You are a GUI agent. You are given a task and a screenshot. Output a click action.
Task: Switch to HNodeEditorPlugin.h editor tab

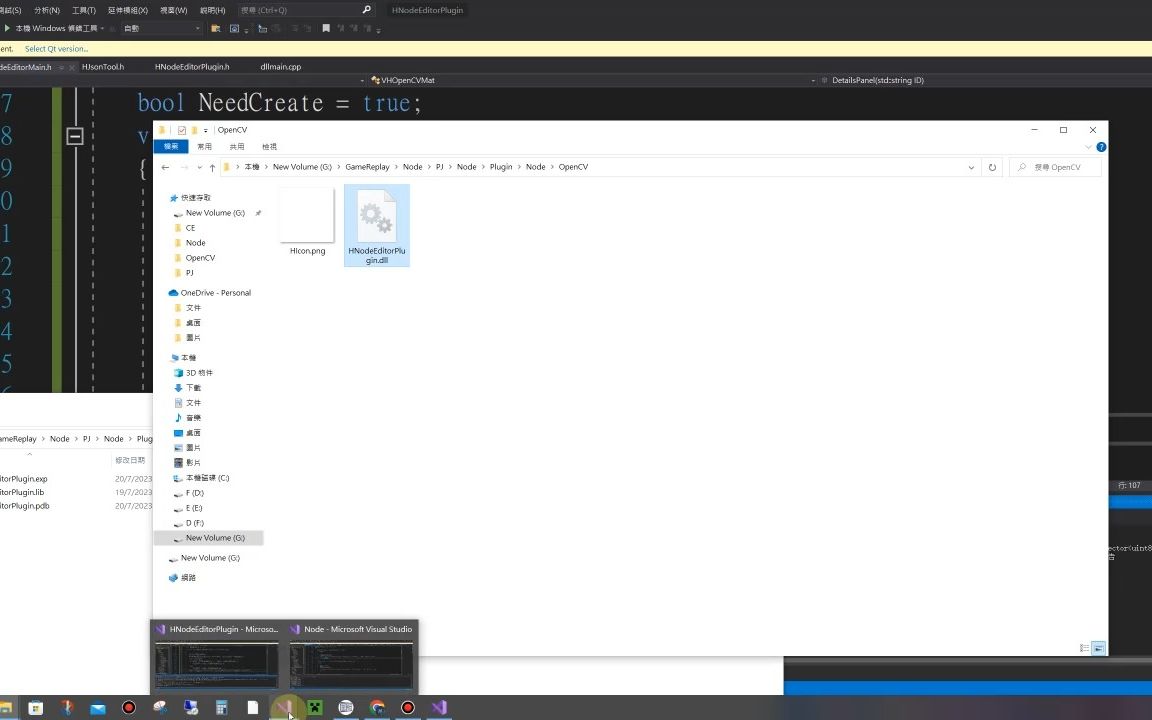[x=192, y=66]
